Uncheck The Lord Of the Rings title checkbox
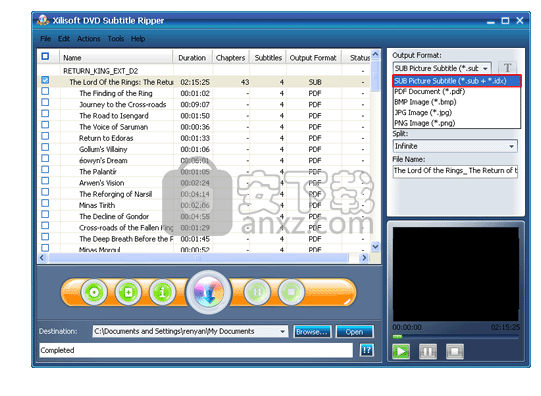Screen dimensions: 541x396 45,80
